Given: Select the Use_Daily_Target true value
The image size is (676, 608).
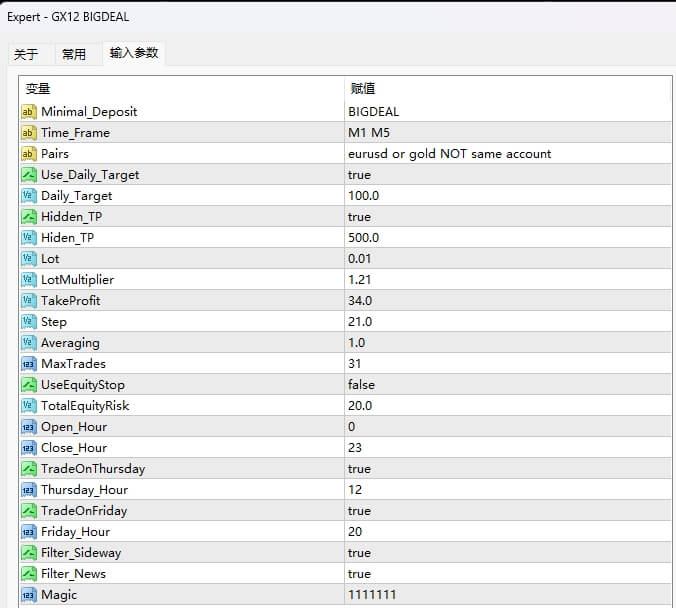Looking at the screenshot, I should [x=359, y=175].
